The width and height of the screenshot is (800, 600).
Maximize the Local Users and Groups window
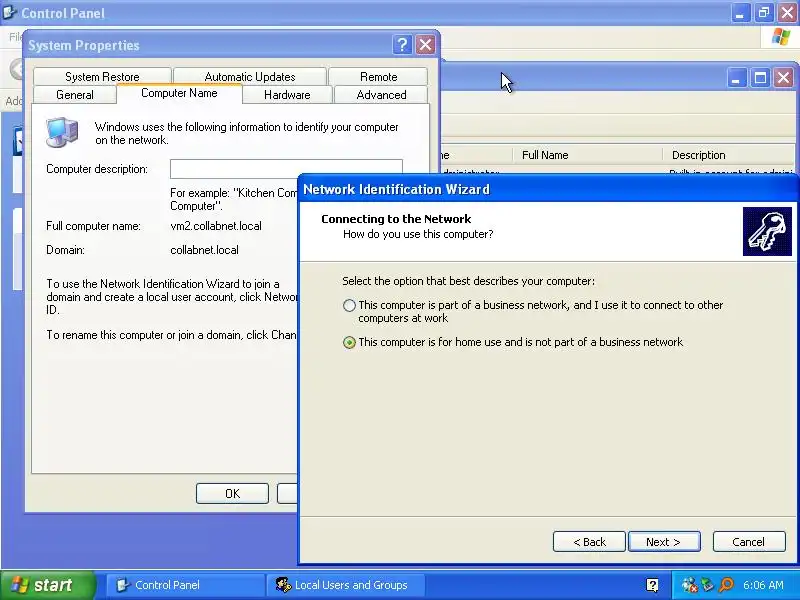(x=760, y=78)
